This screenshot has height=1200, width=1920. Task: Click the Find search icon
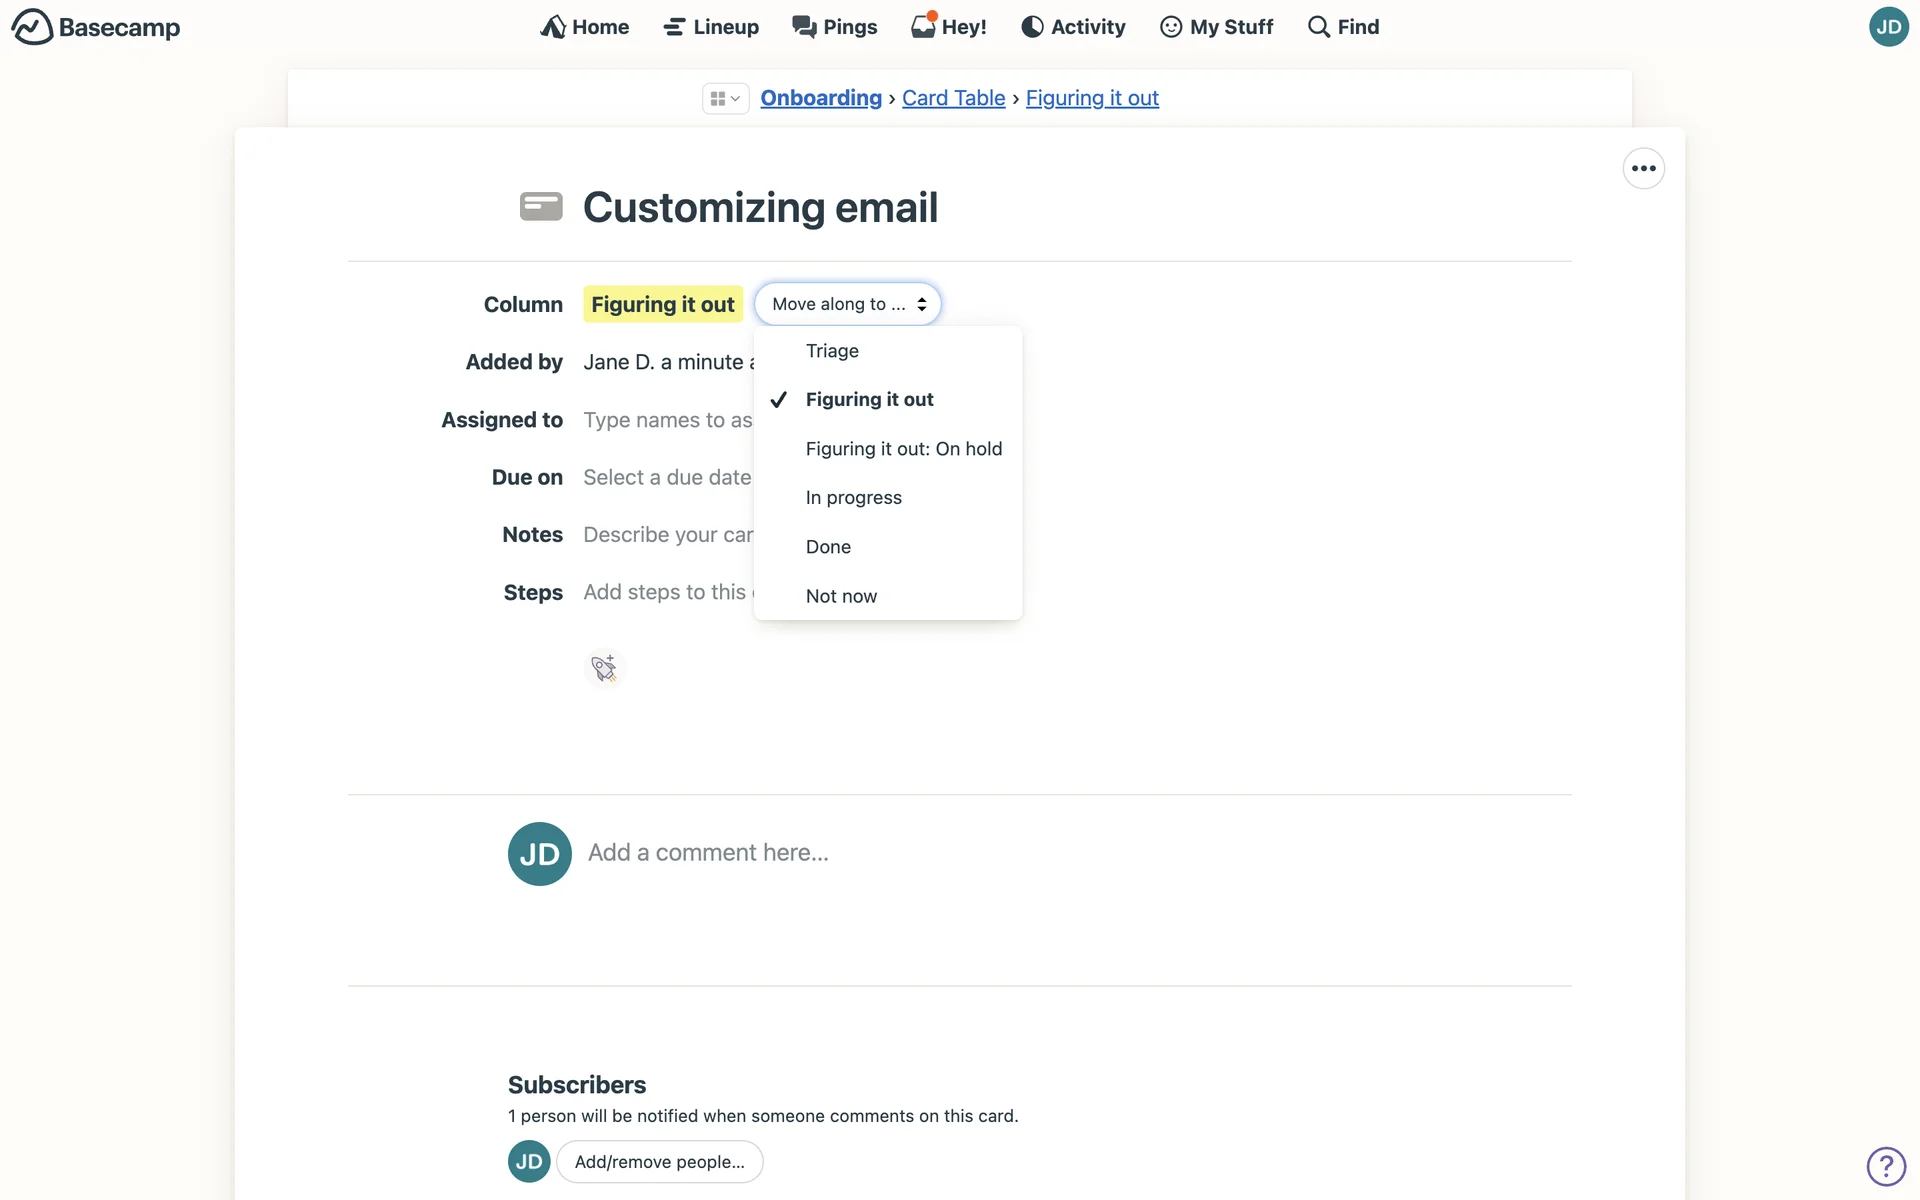[x=1319, y=27]
